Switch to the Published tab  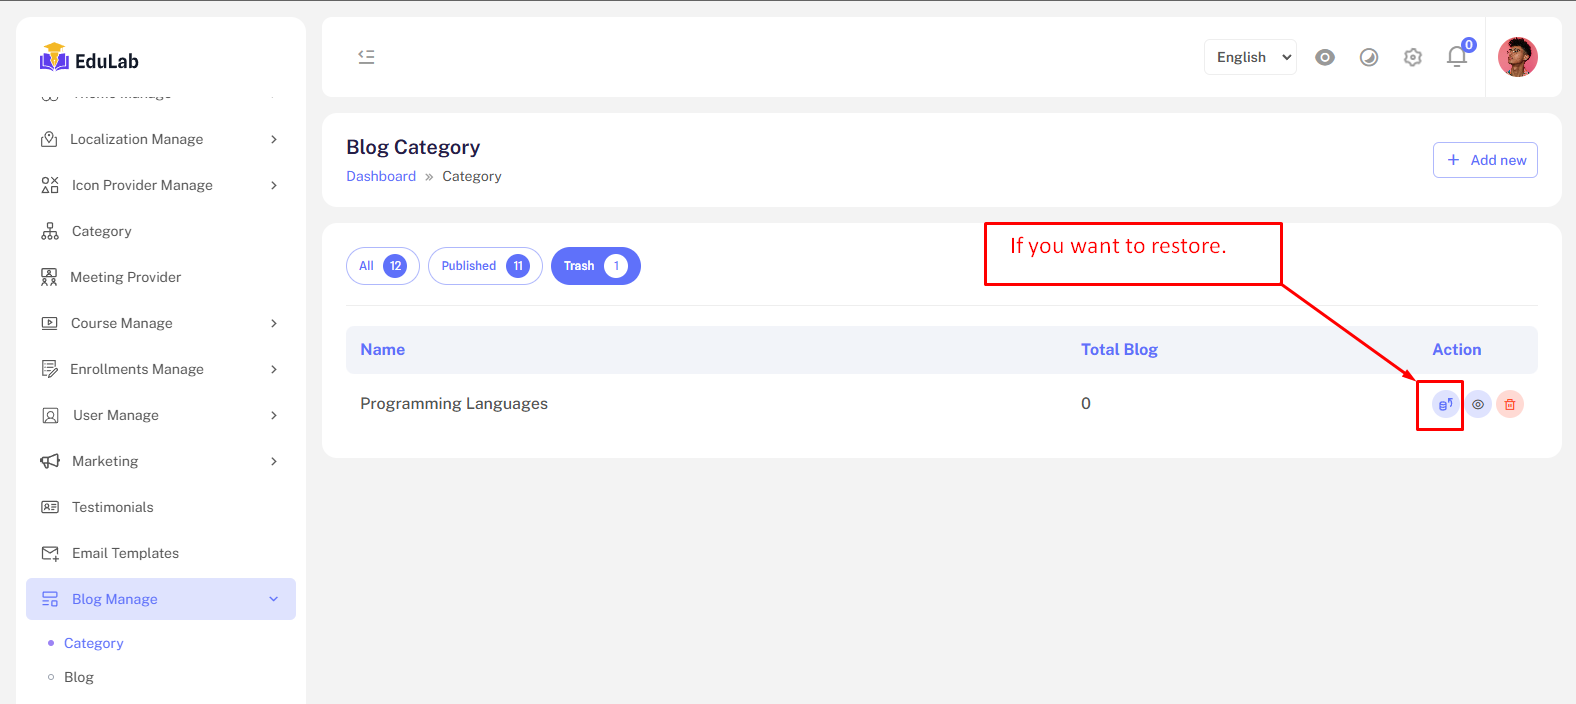[485, 266]
